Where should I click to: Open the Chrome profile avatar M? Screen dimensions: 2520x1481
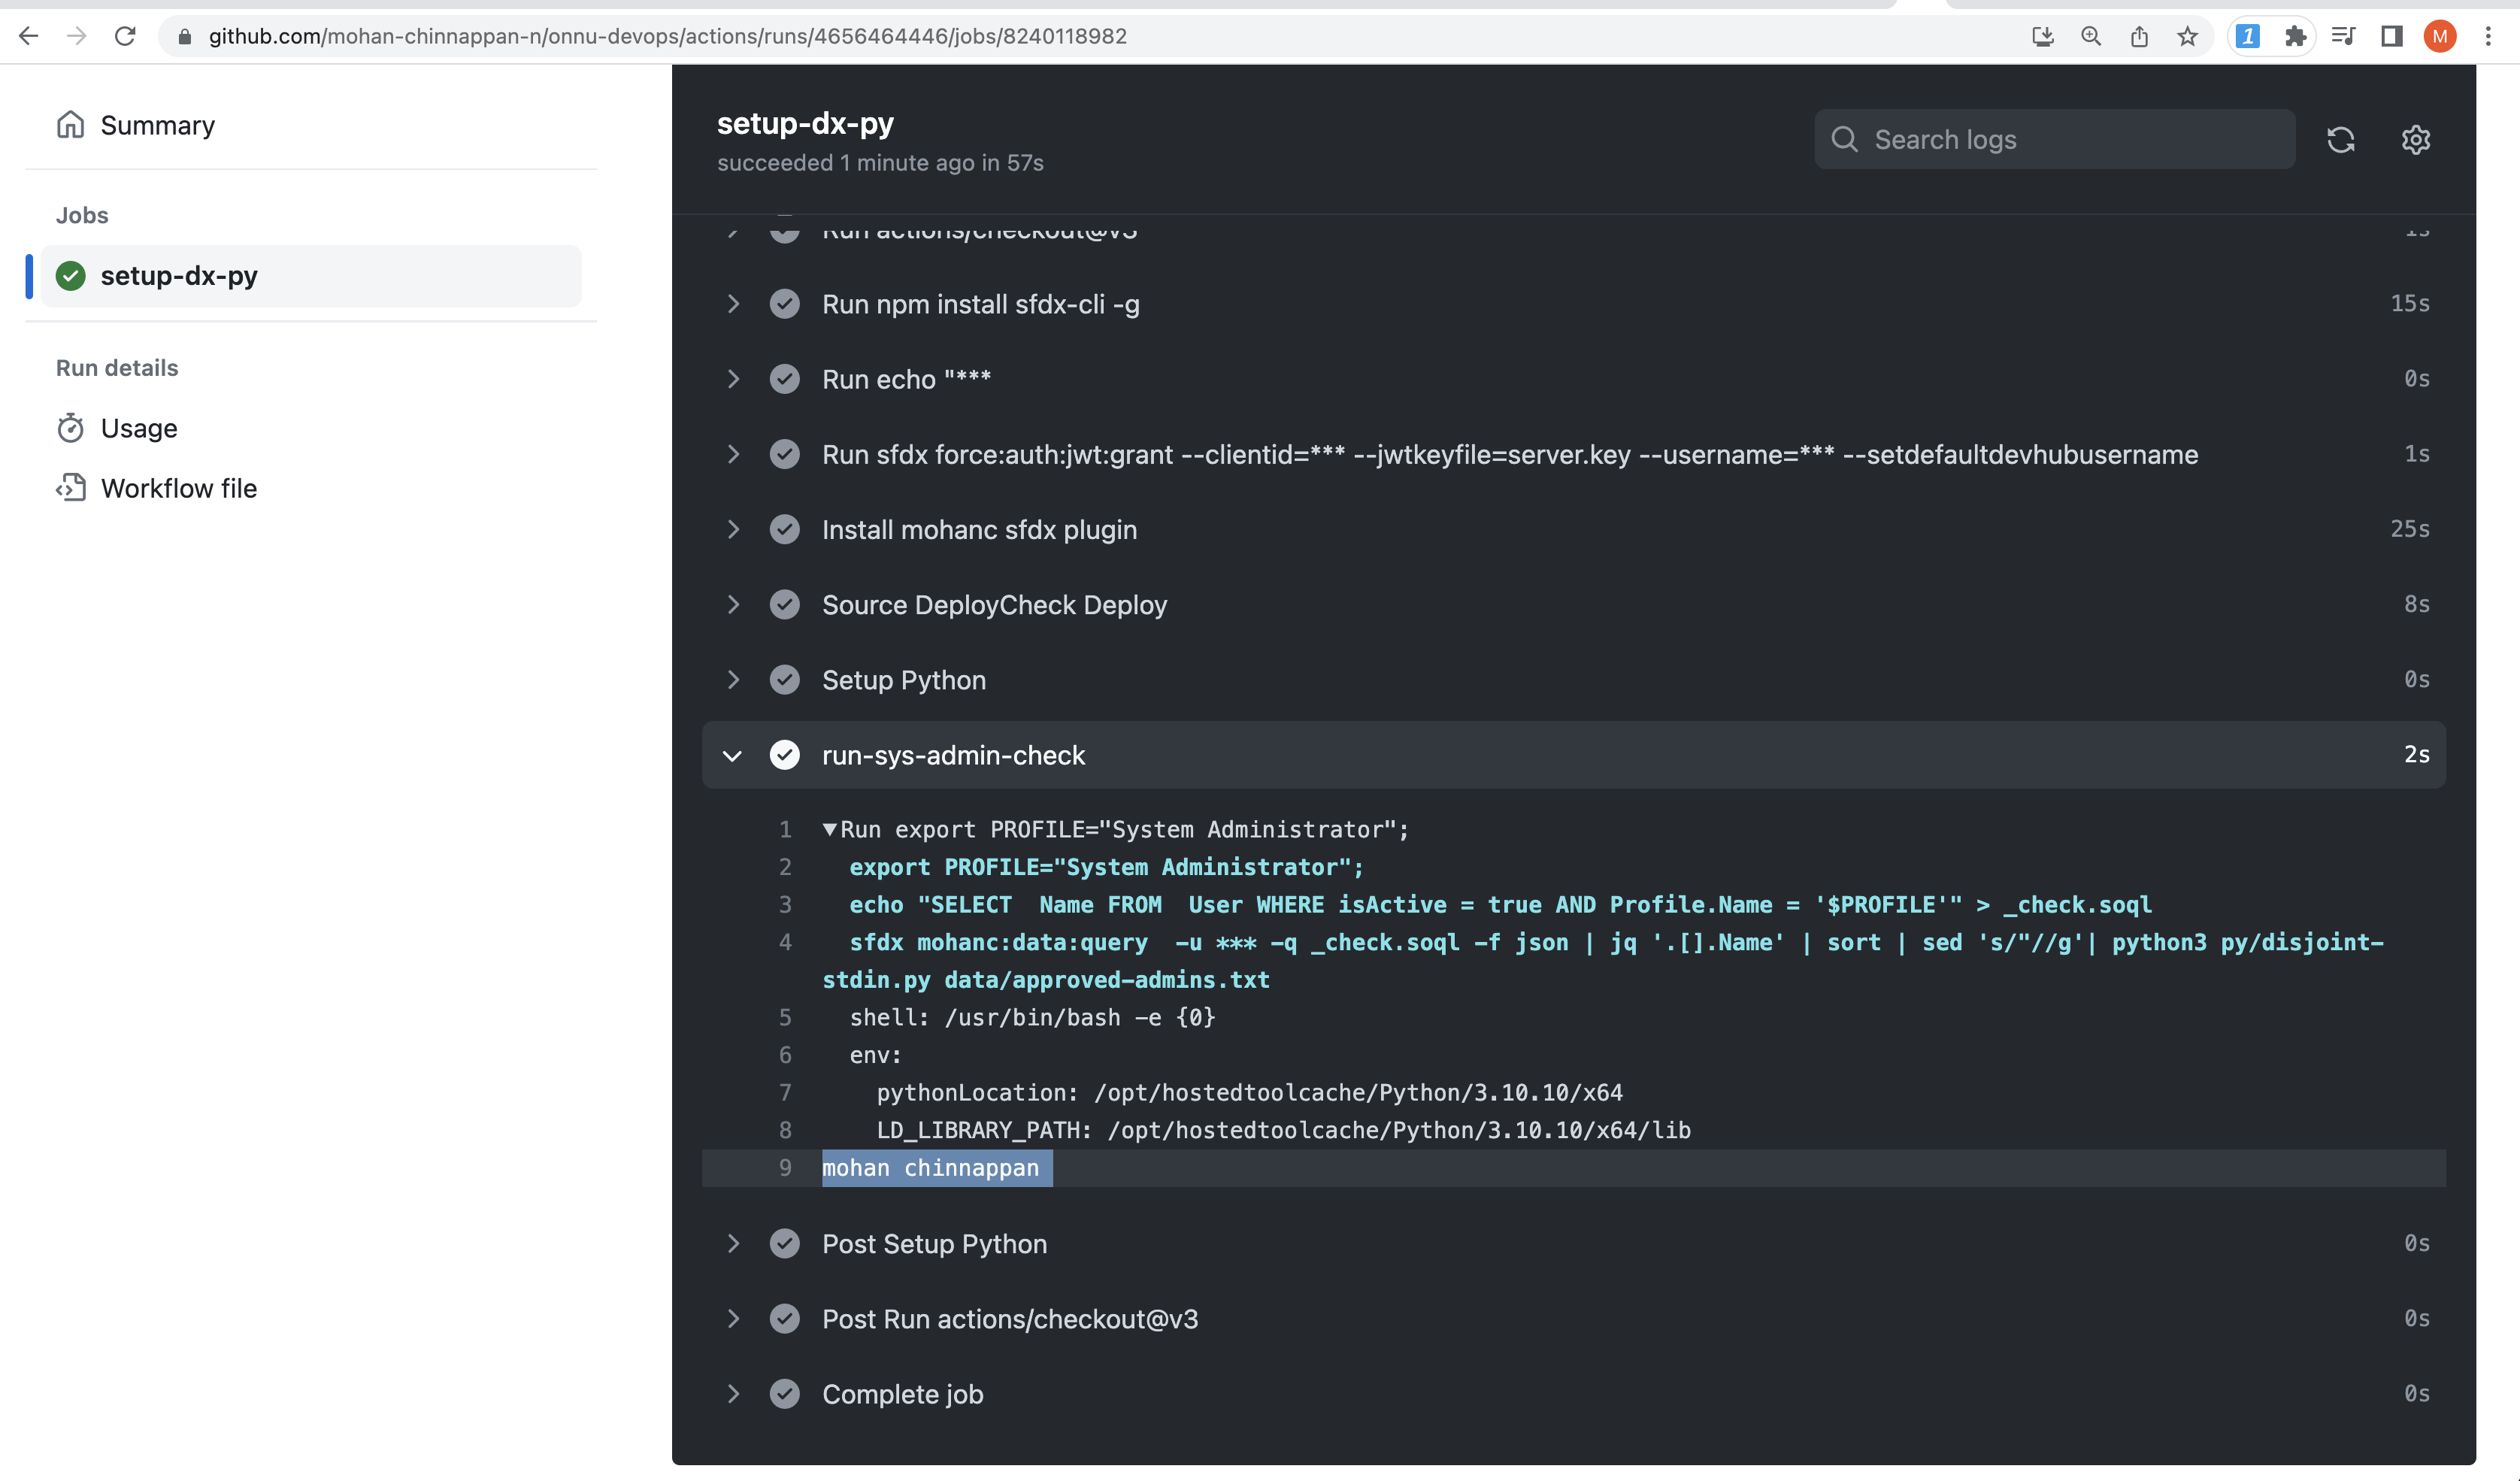(x=2440, y=37)
